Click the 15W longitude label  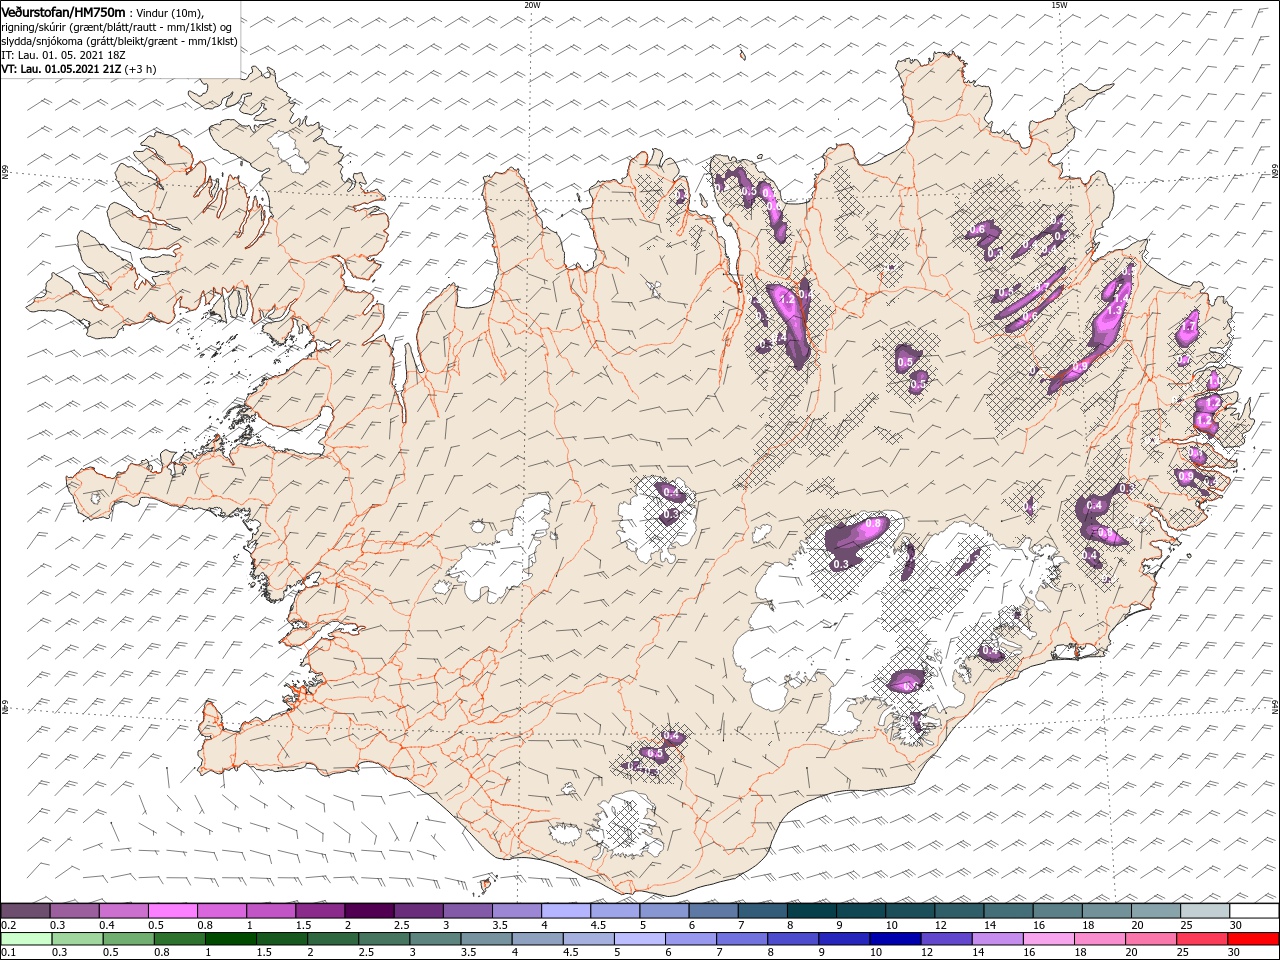[1059, 5]
